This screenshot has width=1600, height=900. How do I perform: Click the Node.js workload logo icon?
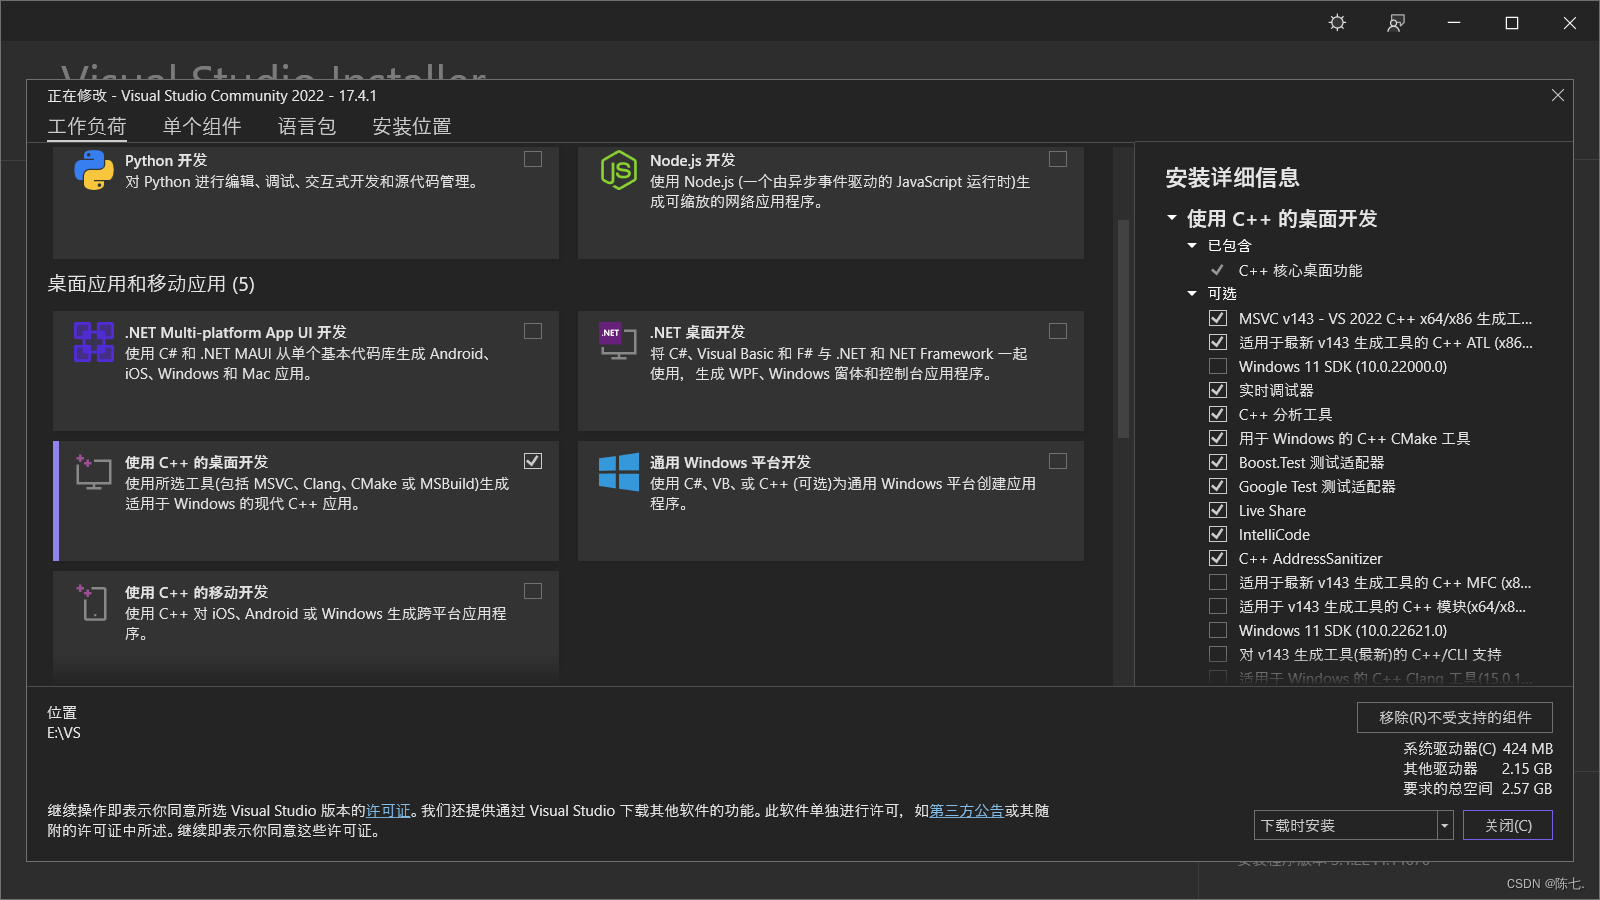pyautogui.click(x=618, y=170)
